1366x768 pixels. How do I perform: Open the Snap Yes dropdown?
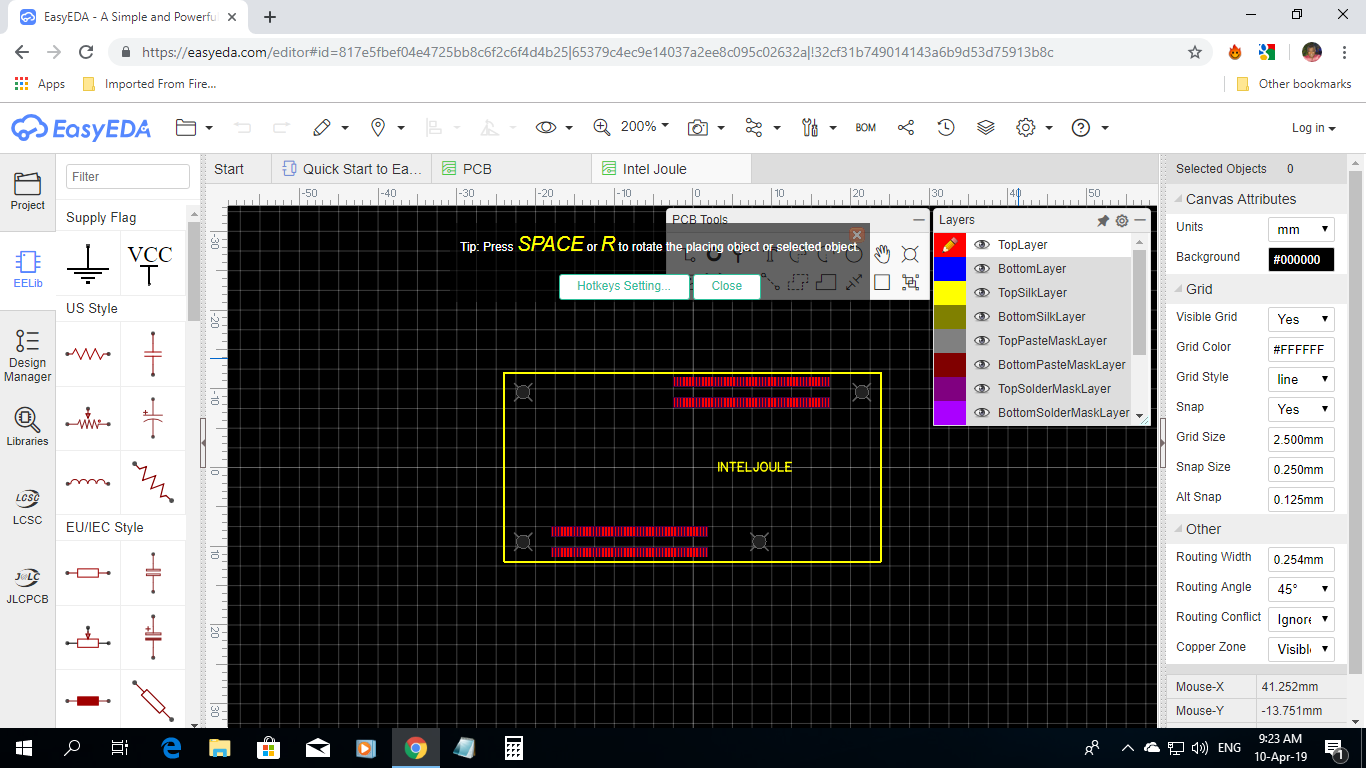(1301, 409)
